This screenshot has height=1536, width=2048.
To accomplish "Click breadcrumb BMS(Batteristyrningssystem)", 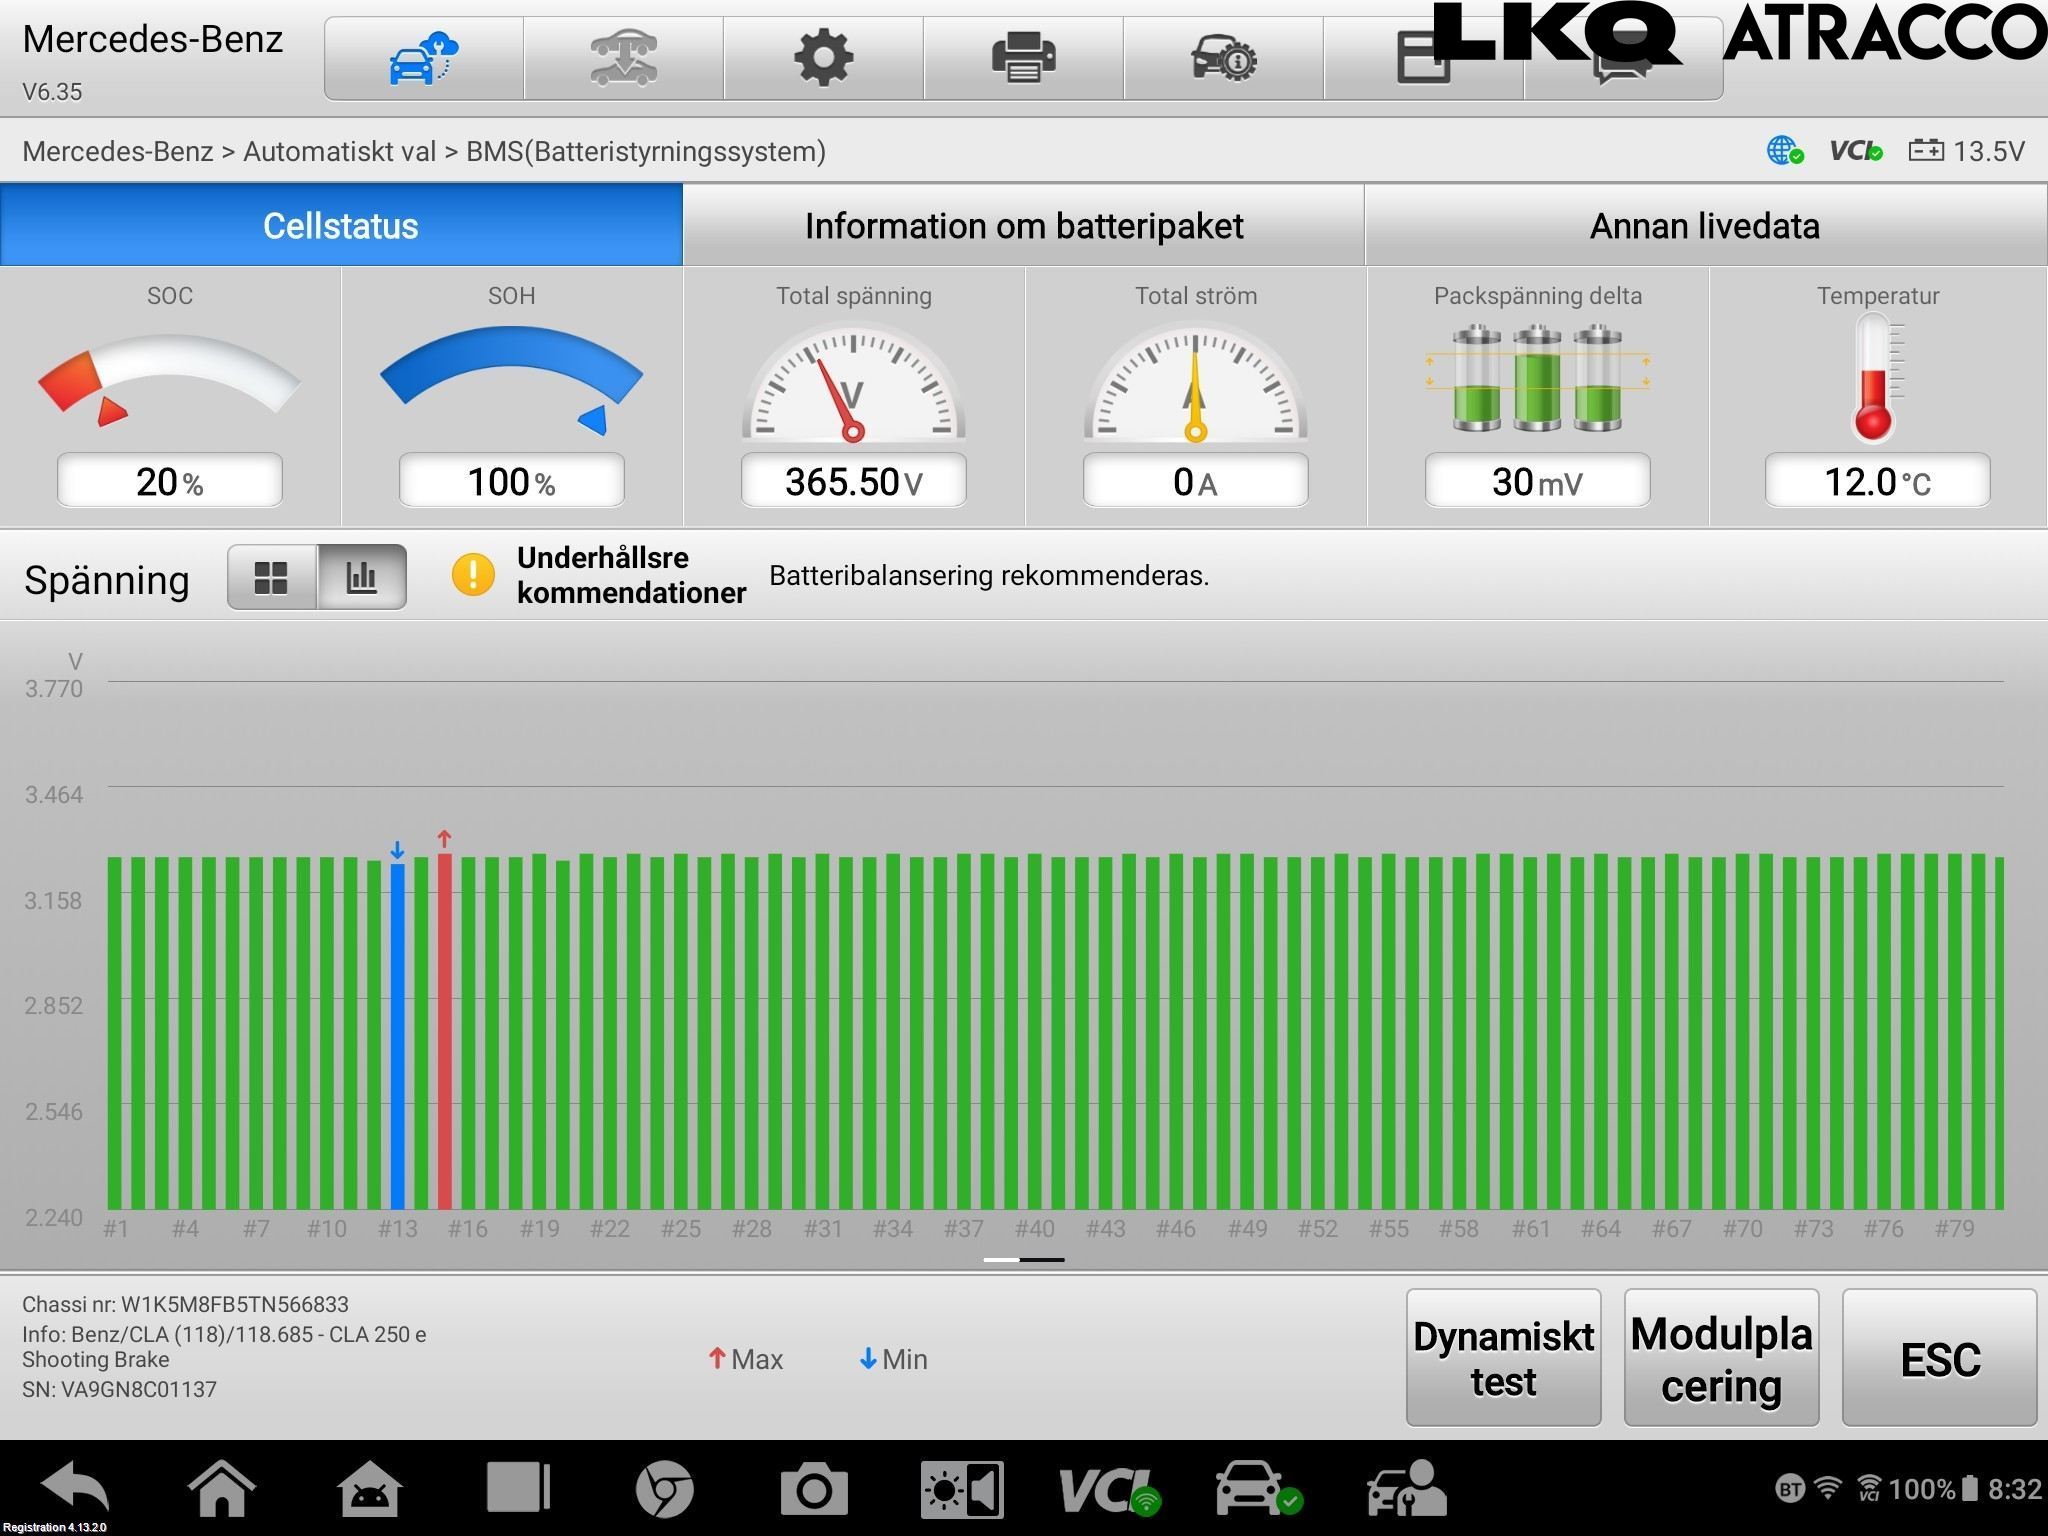I will (646, 151).
